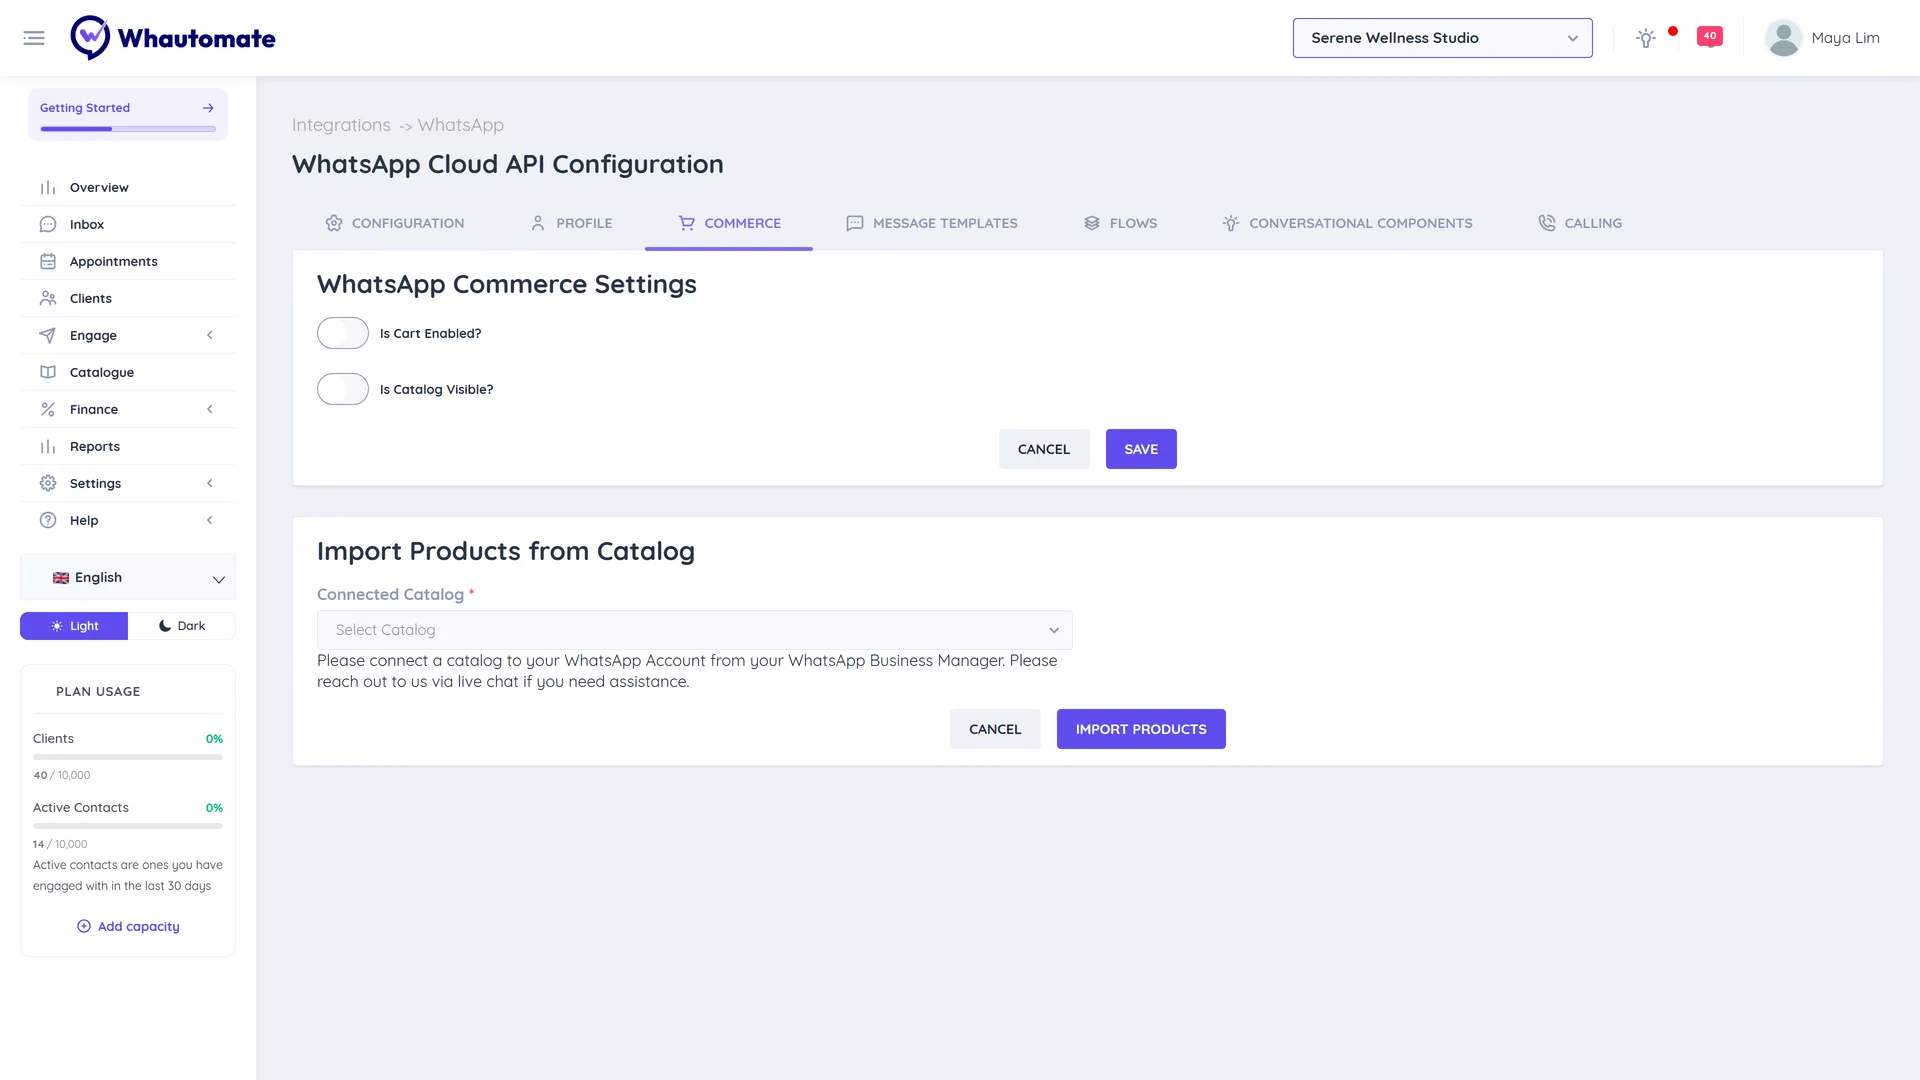Click the Commerce tab cart icon

click(687, 223)
